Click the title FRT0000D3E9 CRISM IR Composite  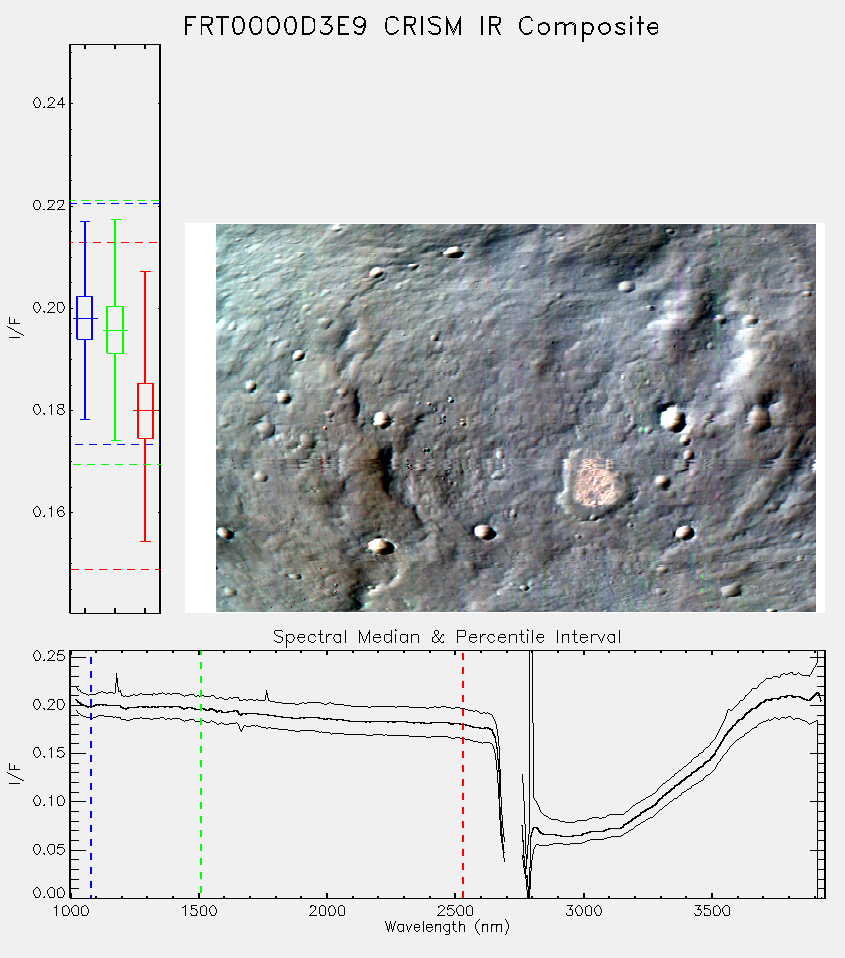(x=422, y=27)
